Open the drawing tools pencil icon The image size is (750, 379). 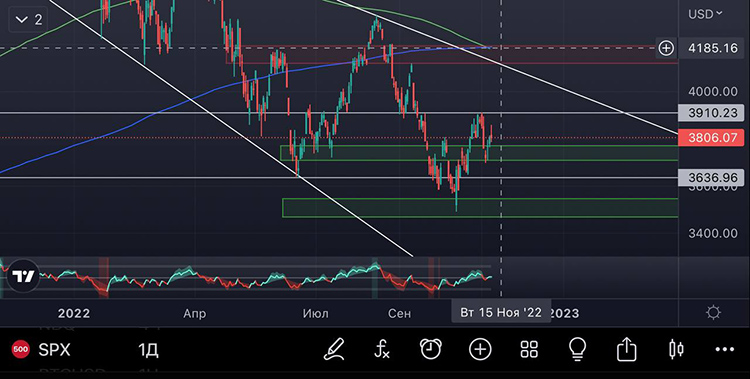(x=334, y=349)
